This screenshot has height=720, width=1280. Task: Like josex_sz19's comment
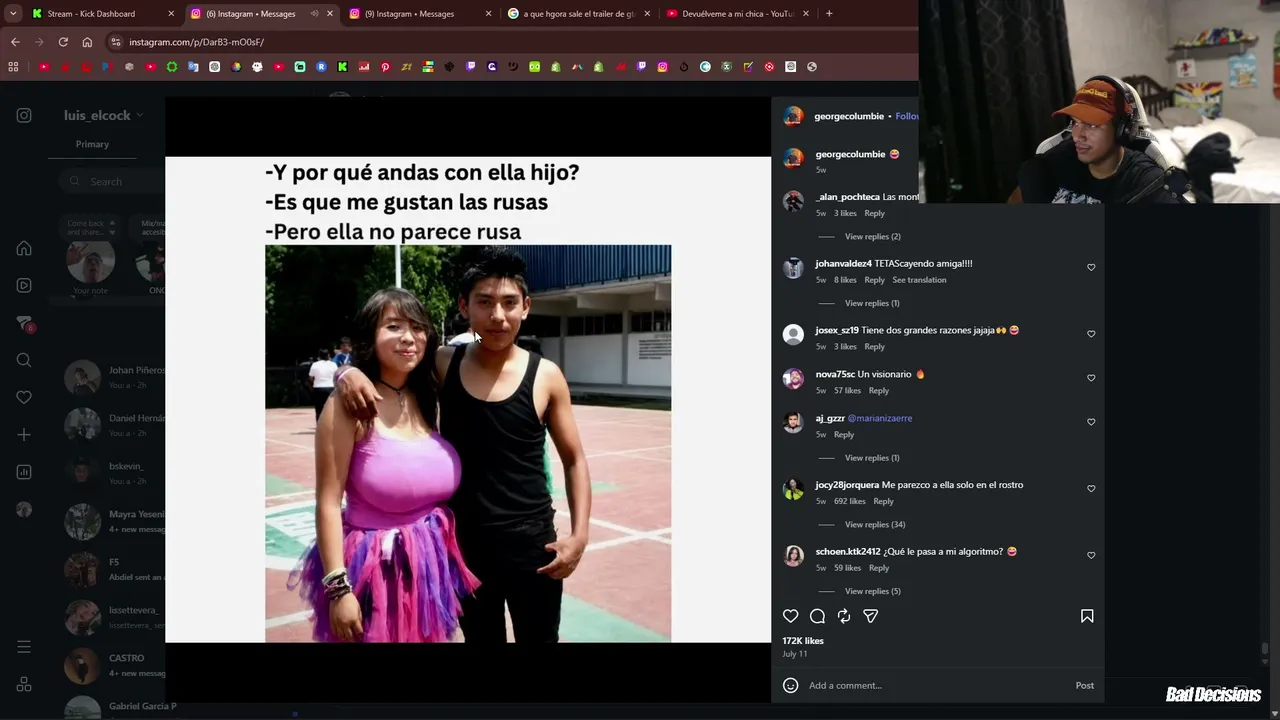click(1091, 334)
